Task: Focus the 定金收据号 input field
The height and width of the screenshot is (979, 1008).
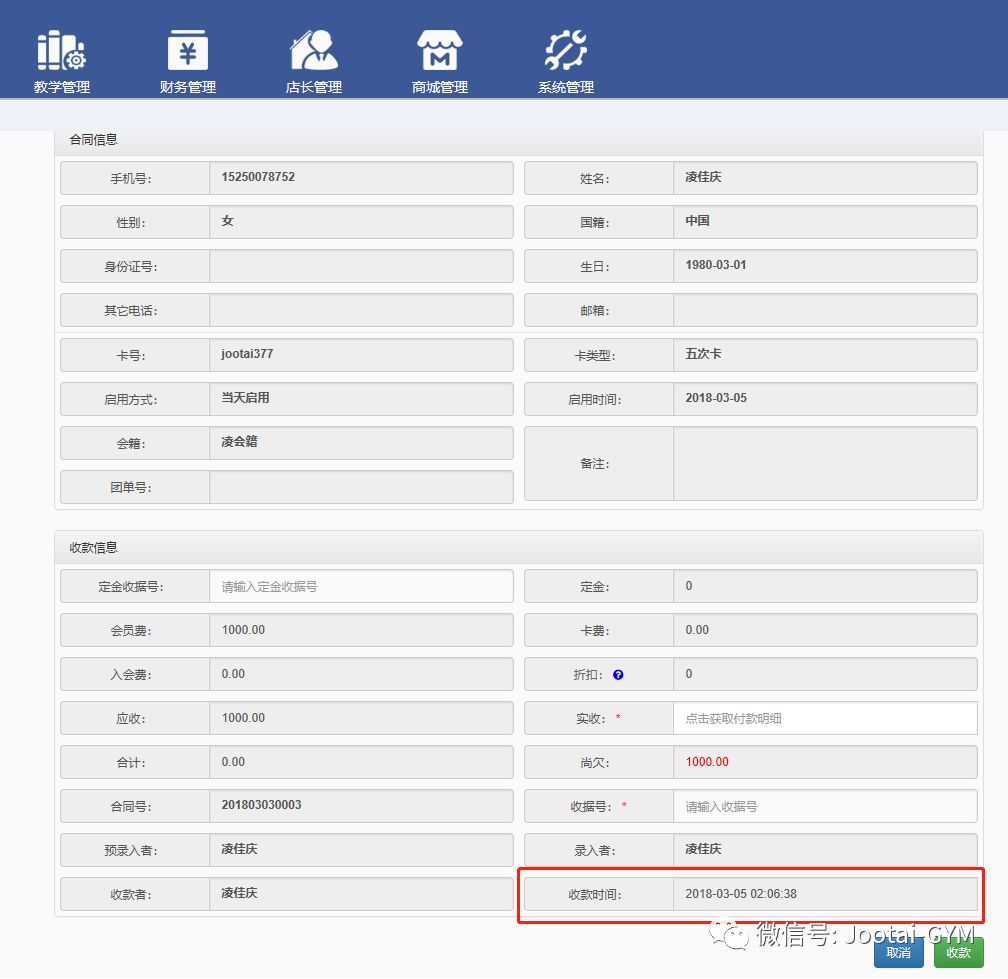Action: click(x=361, y=586)
